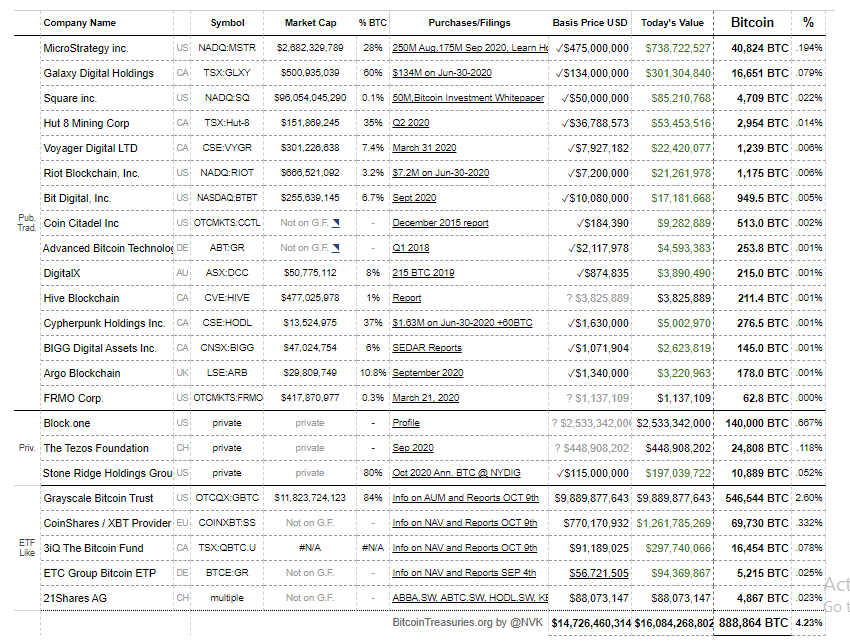The height and width of the screenshot is (644, 850).
Task: Select the 'CNSX:BIGG' symbol cell
Action: (x=227, y=347)
